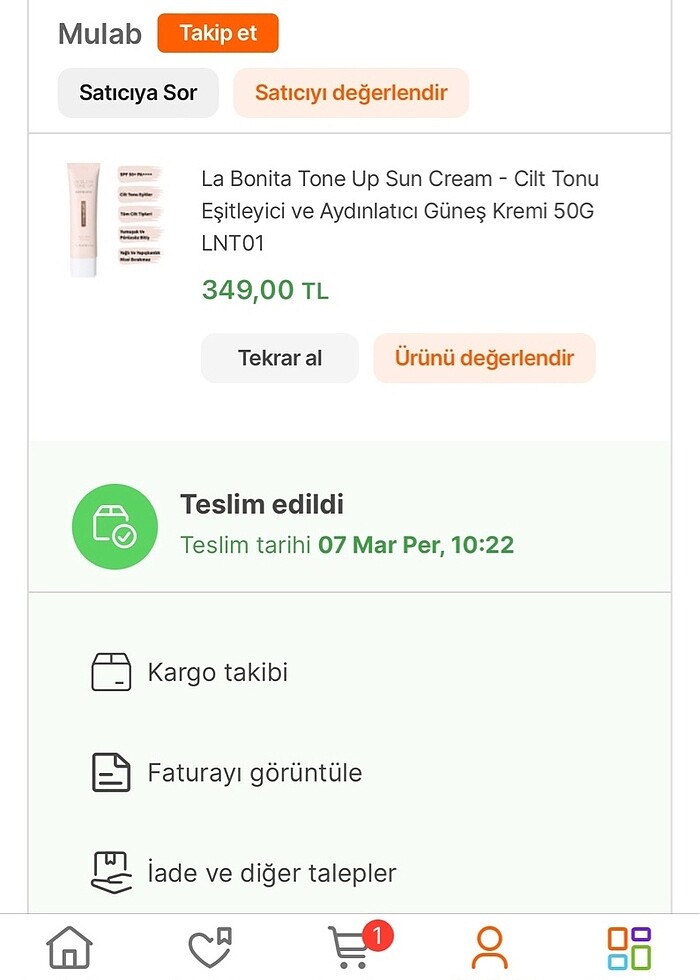Select Faturayı görüntüle menu entry
This screenshot has width=700, height=980.
(x=255, y=772)
